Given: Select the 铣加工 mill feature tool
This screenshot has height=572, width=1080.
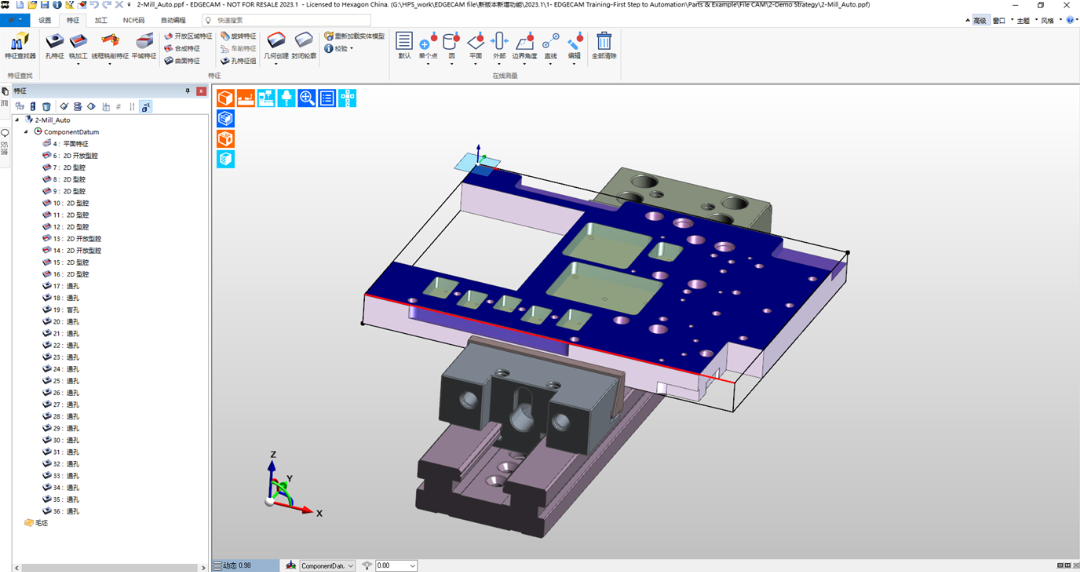Looking at the screenshot, I should [78, 44].
